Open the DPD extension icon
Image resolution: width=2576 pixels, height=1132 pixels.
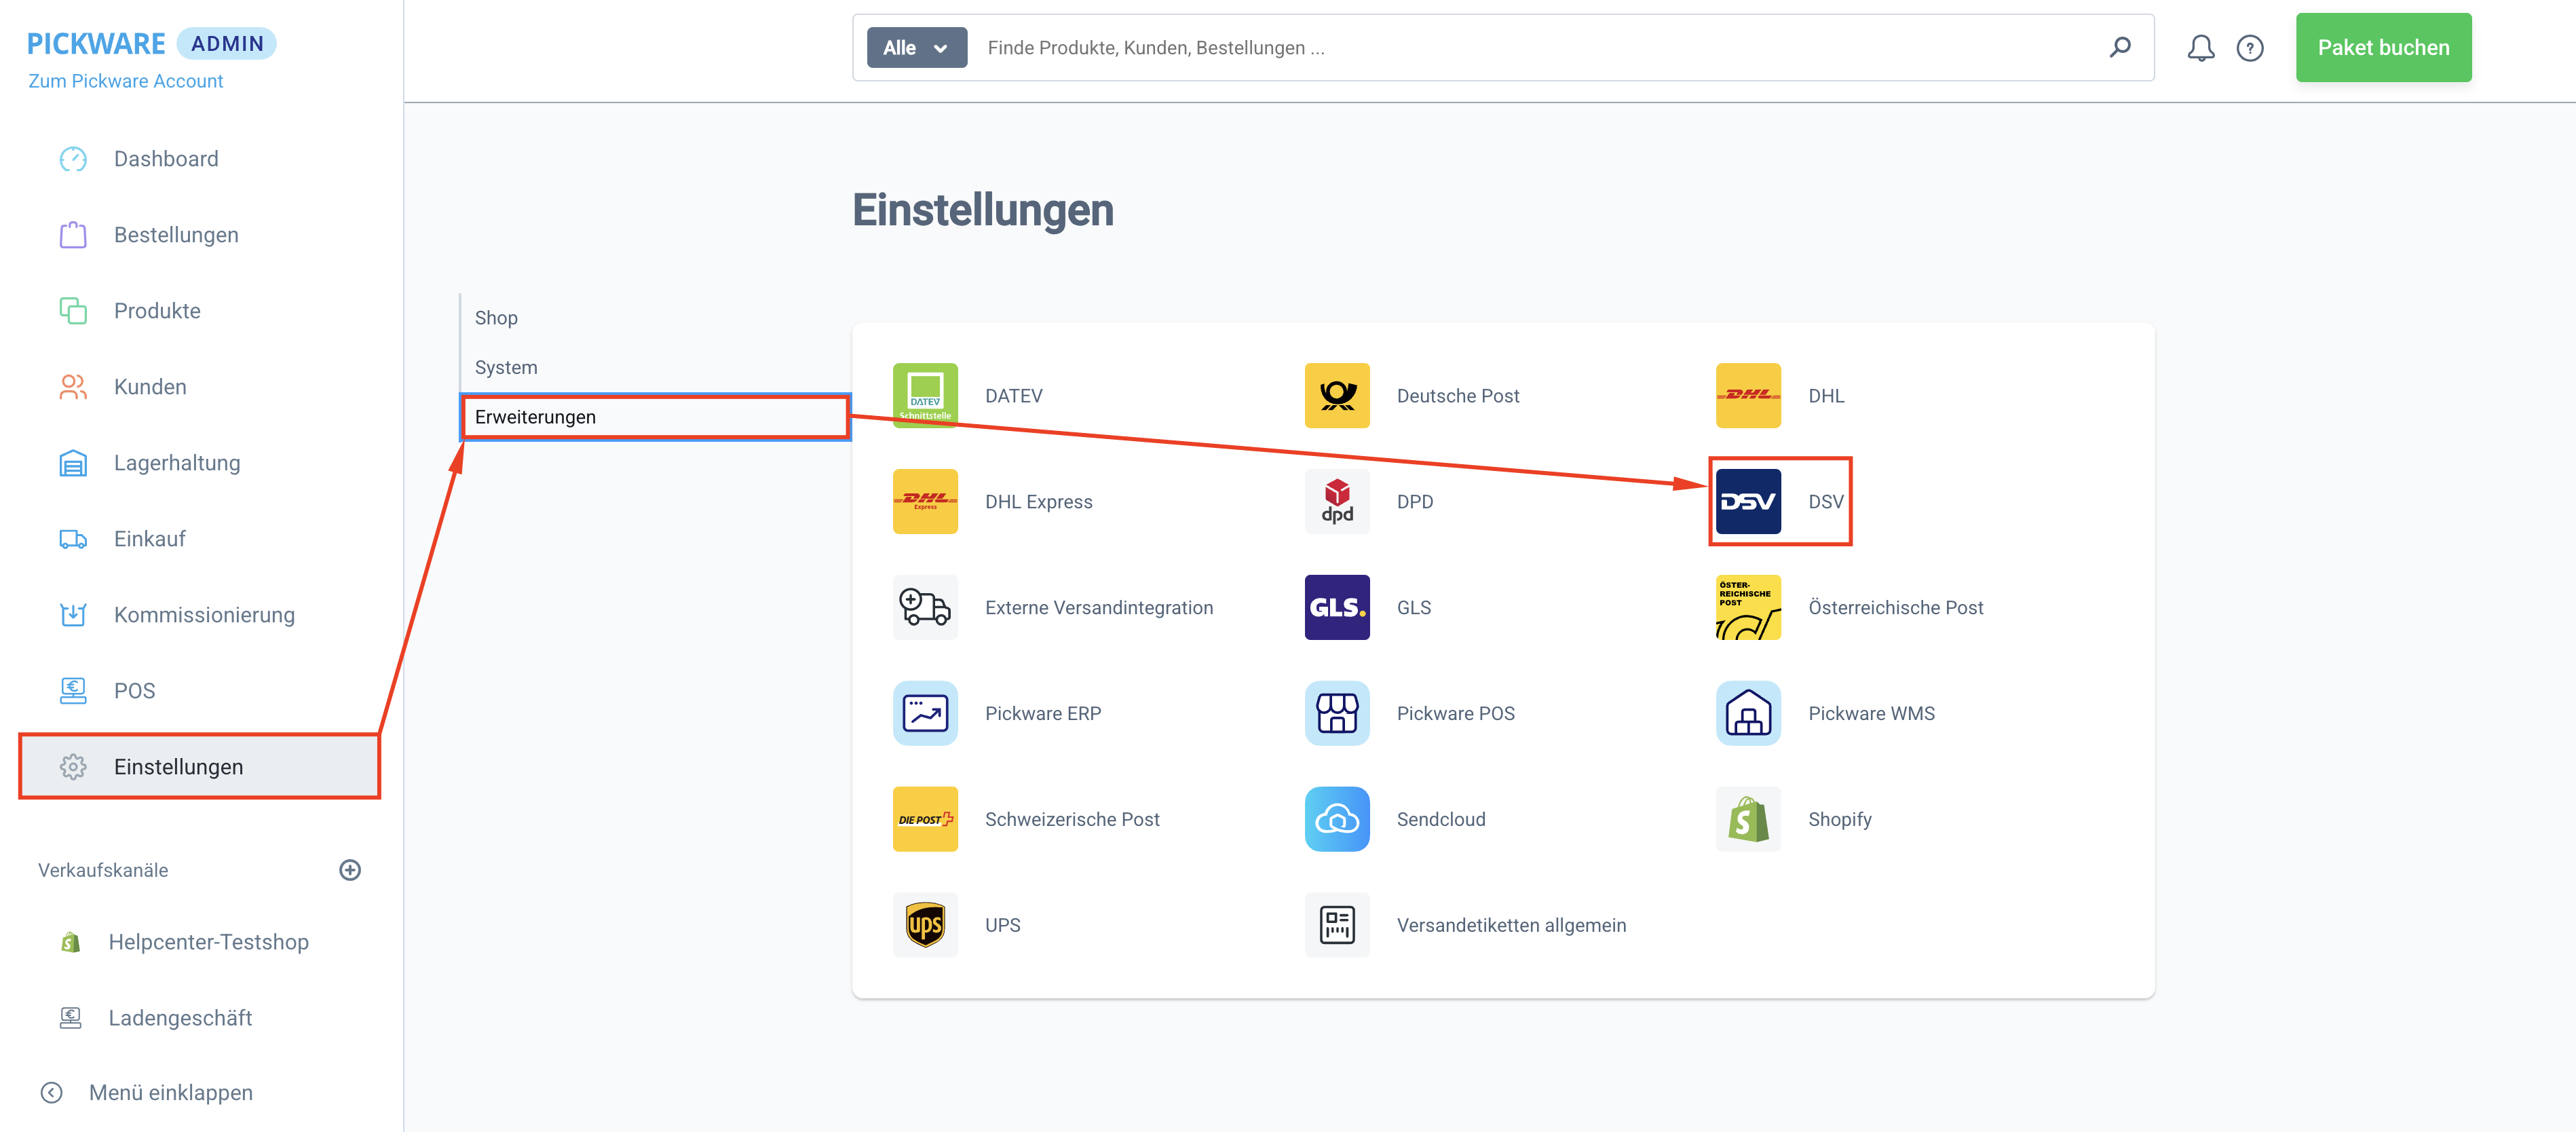(x=1336, y=501)
